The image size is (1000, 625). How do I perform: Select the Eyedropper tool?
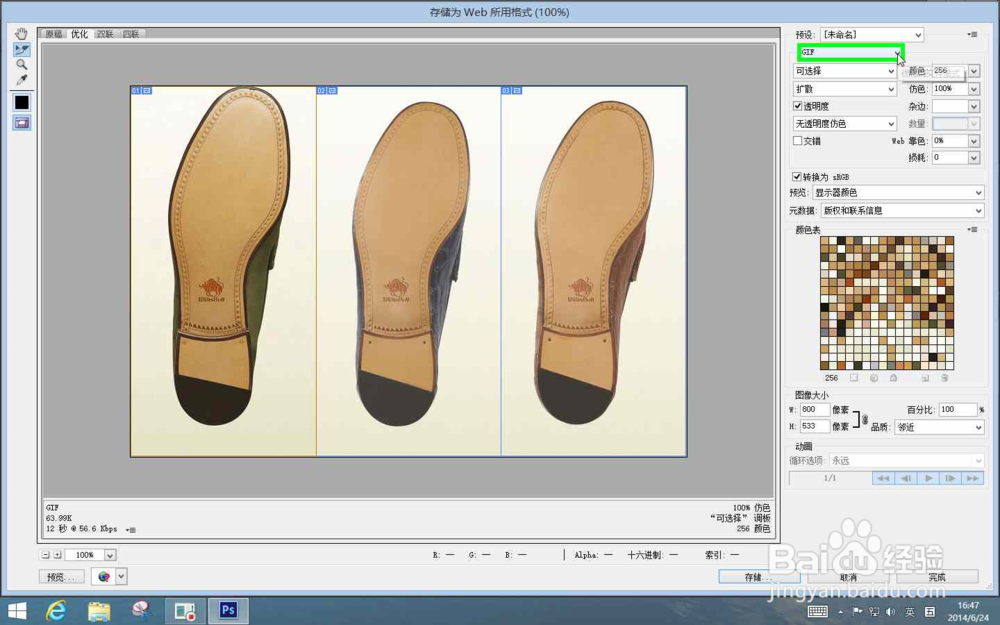click(22, 80)
